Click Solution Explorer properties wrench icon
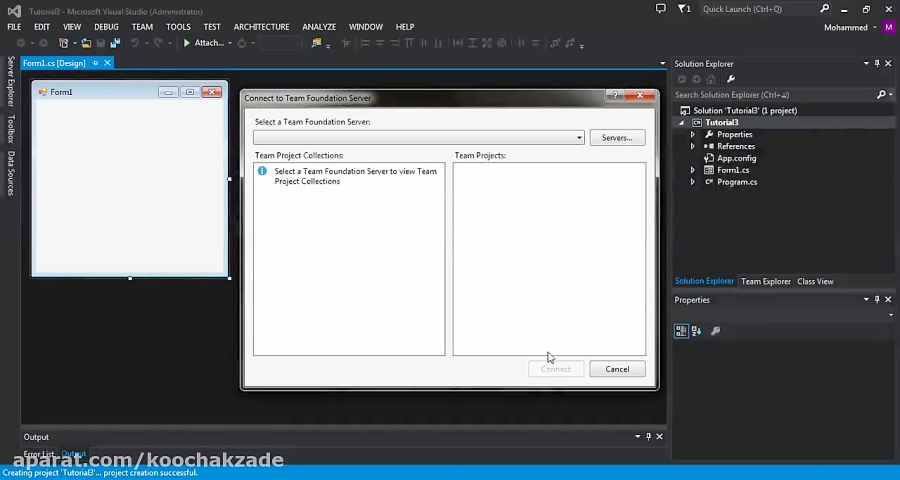Screen dimensions: 900x480 (731, 79)
